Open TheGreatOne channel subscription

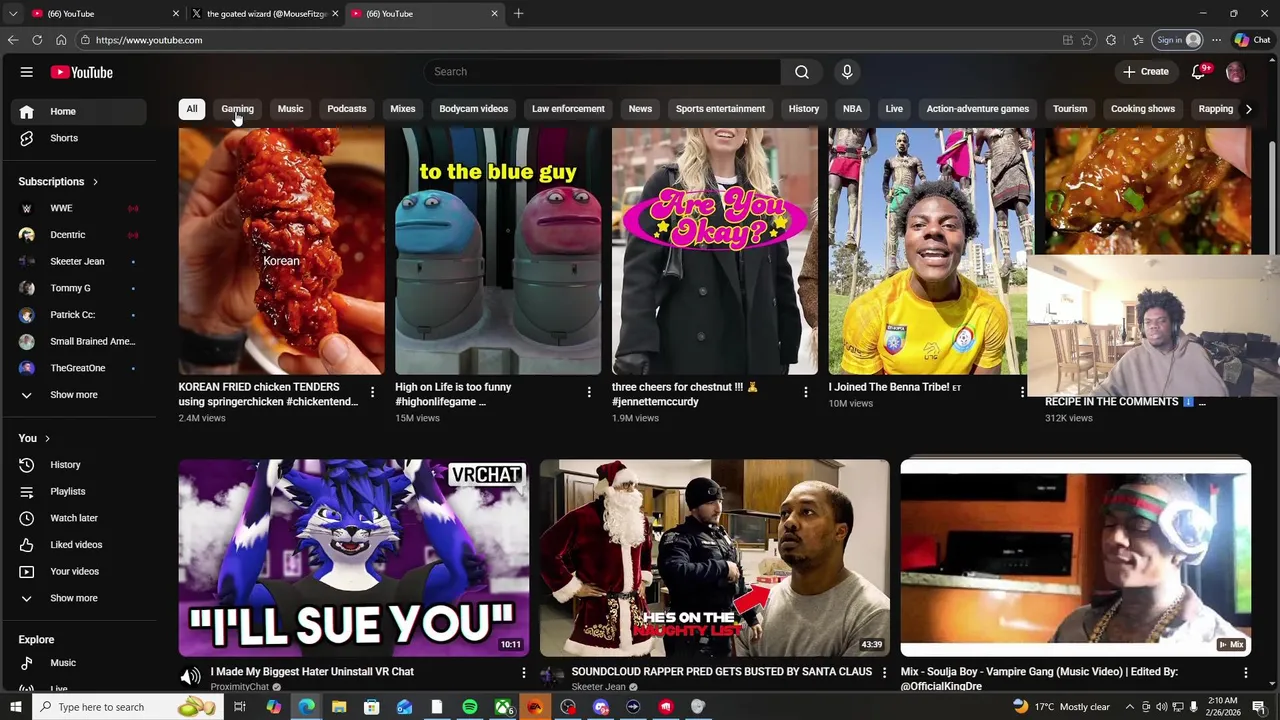[78, 368]
